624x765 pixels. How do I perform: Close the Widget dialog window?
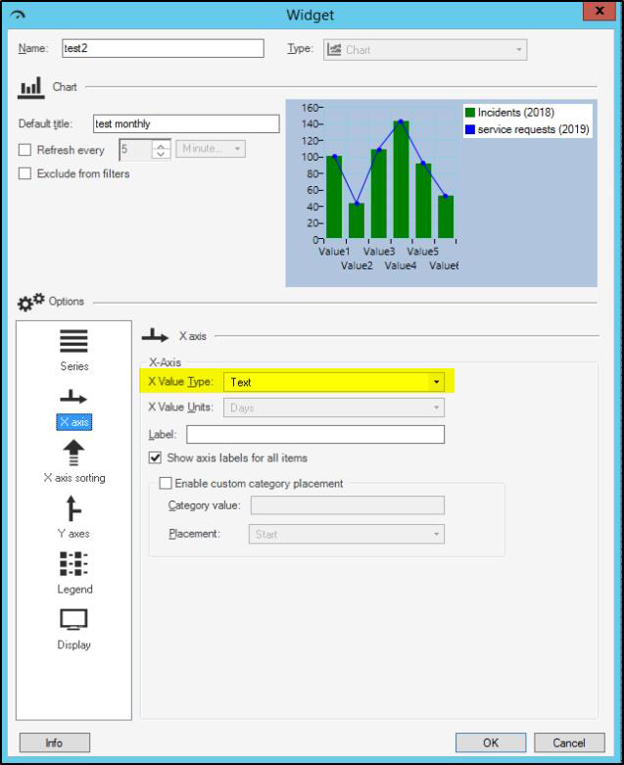point(598,13)
